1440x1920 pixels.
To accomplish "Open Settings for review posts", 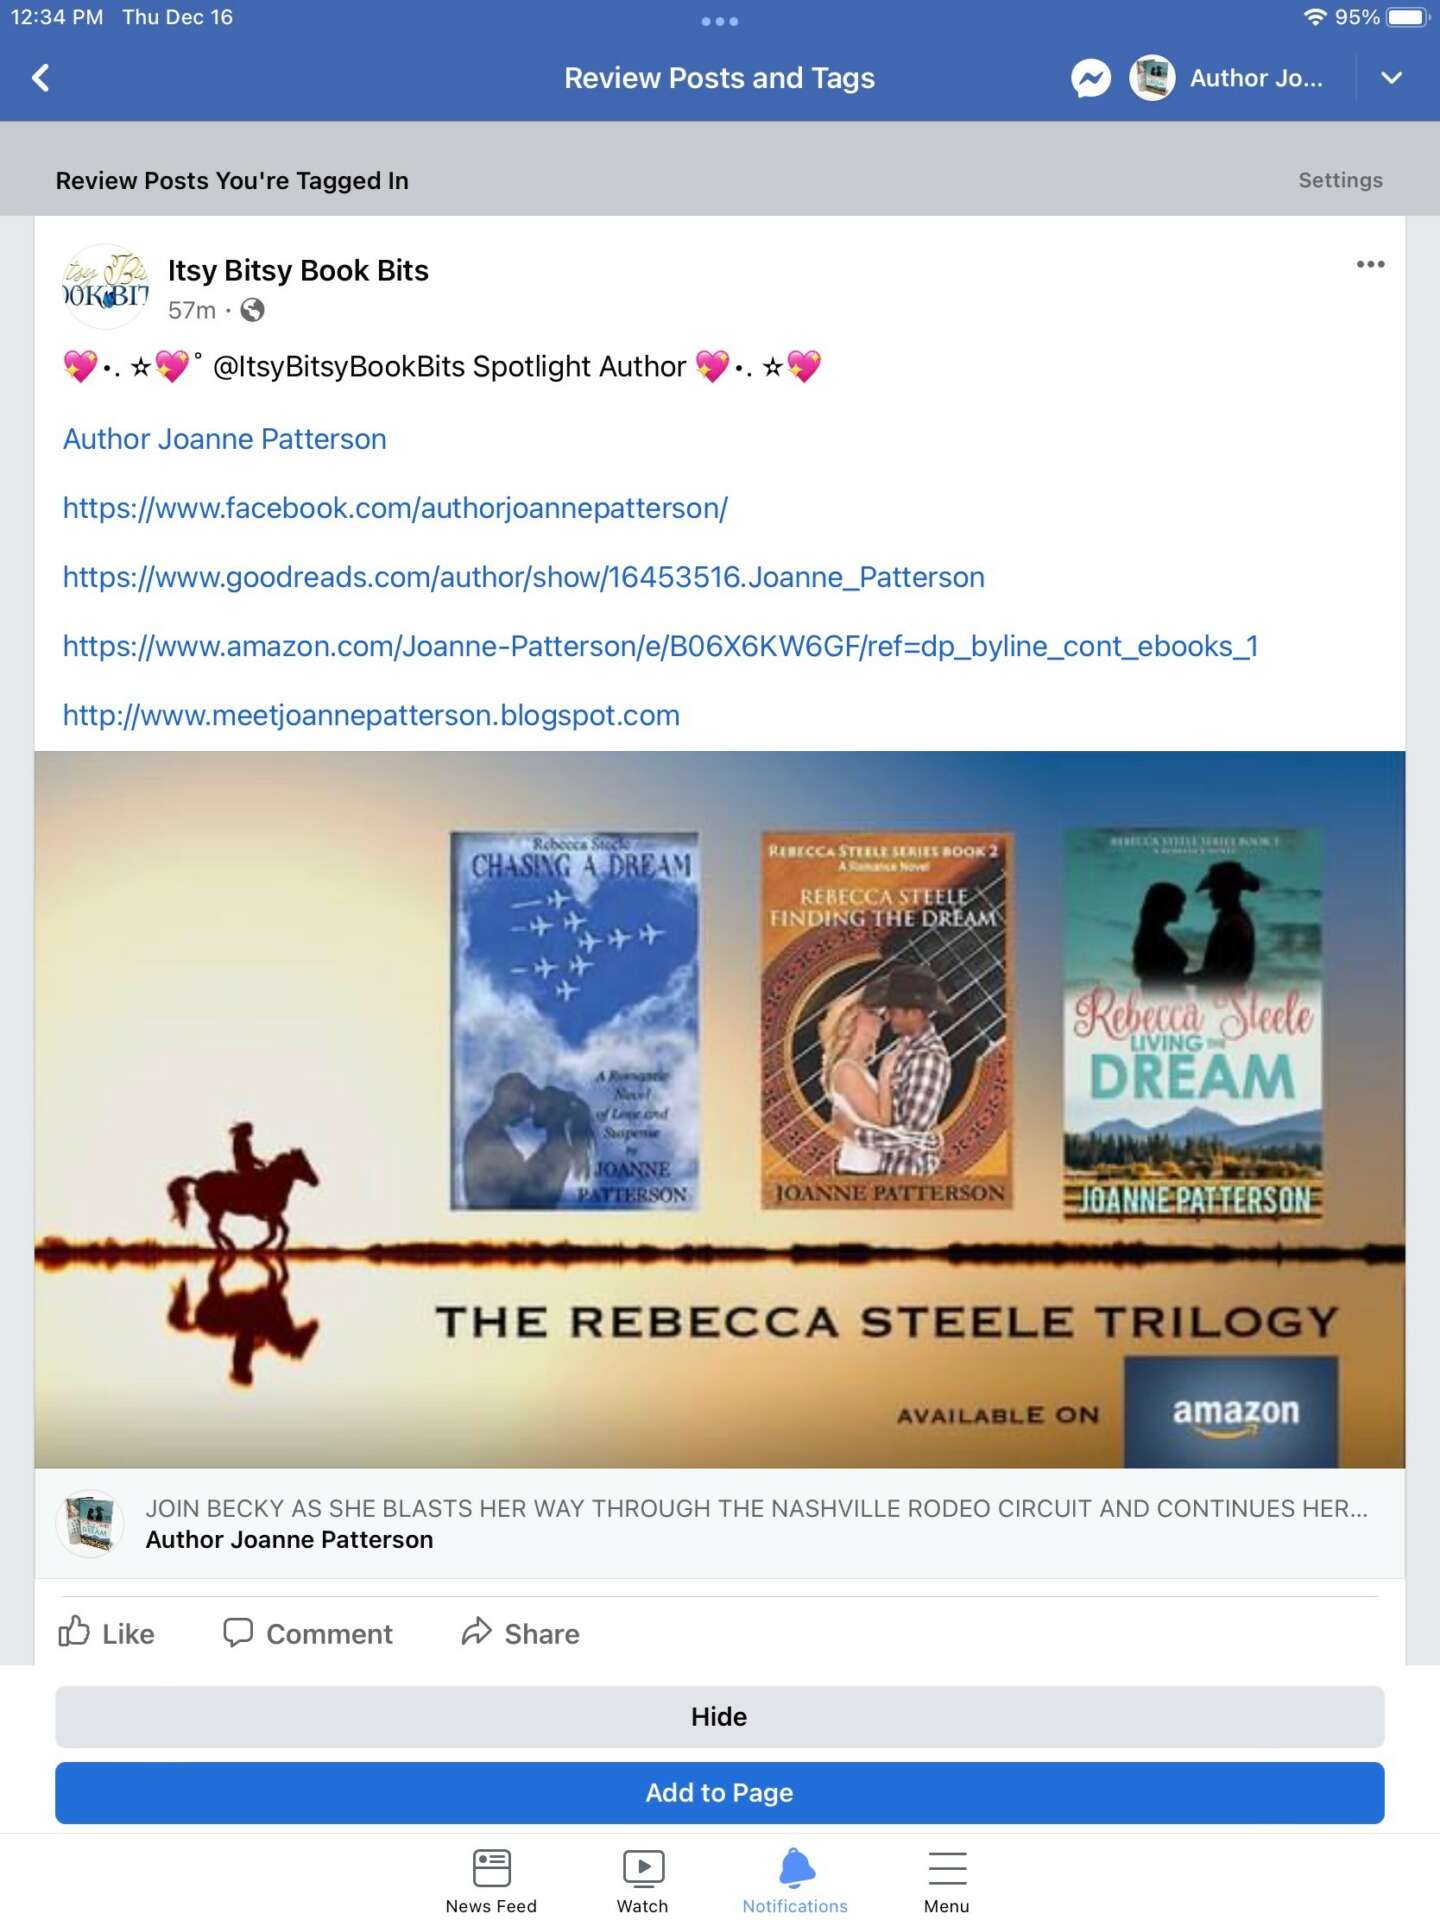I will 1340,180.
